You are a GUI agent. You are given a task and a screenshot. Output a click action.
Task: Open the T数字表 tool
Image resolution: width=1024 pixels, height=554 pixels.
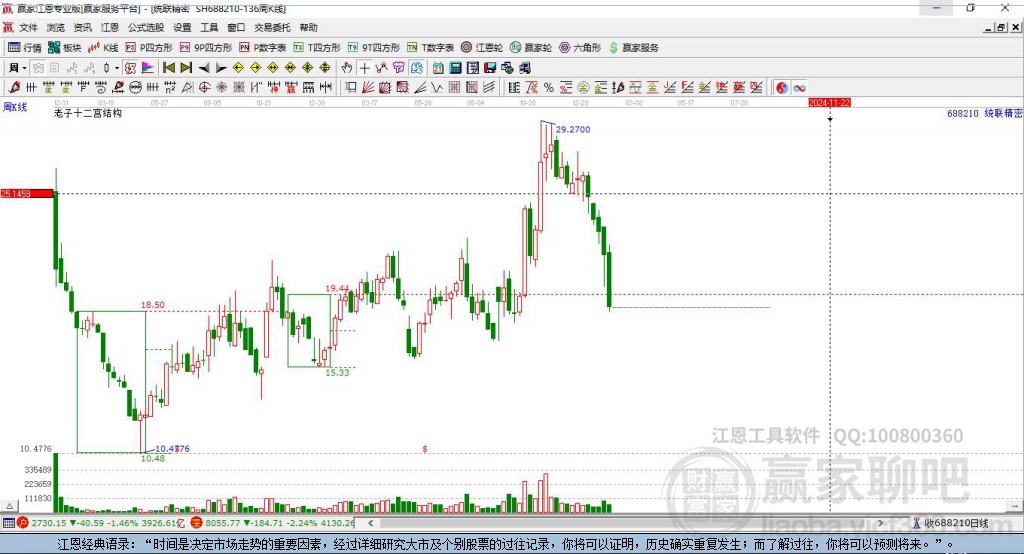pos(430,48)
